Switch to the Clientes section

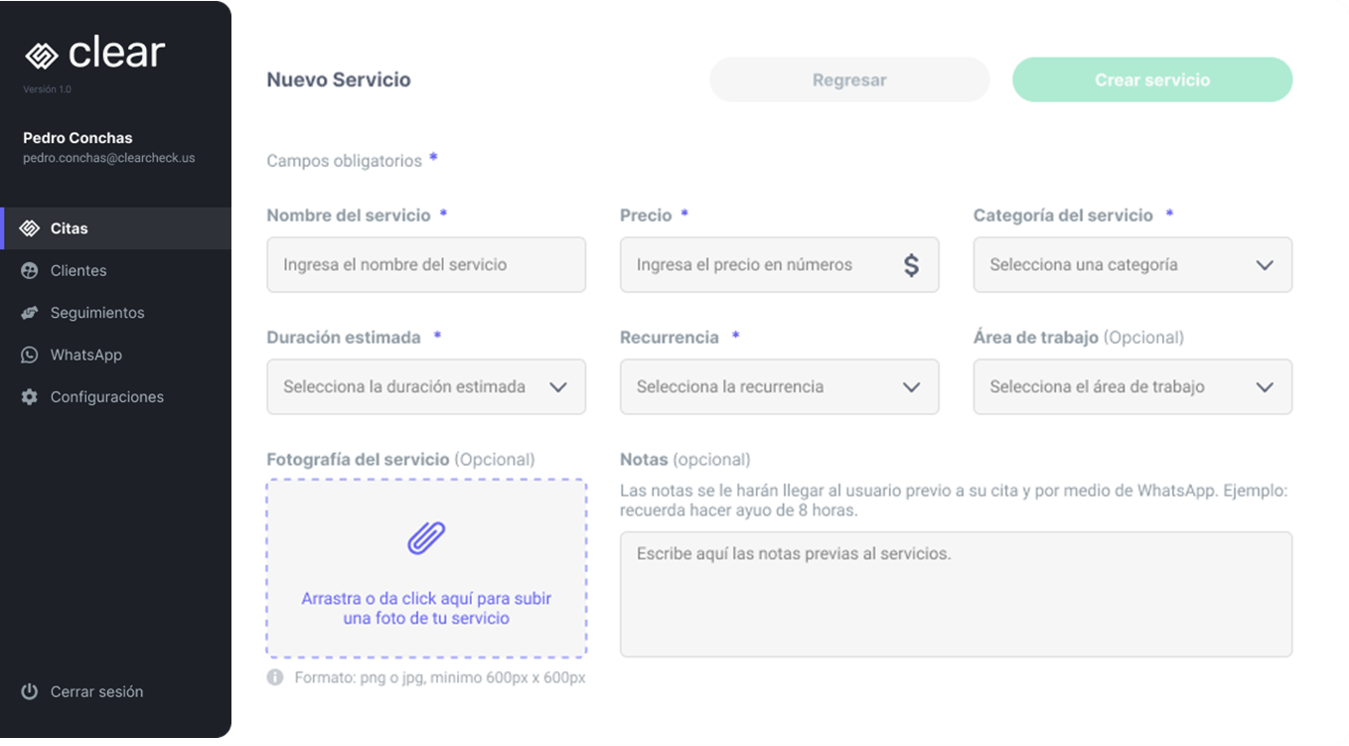pyautogui.click(x=78, y=270)
